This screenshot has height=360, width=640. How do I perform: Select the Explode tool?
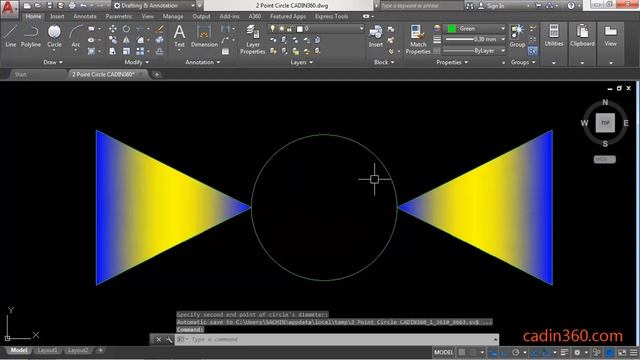point(160,40)
